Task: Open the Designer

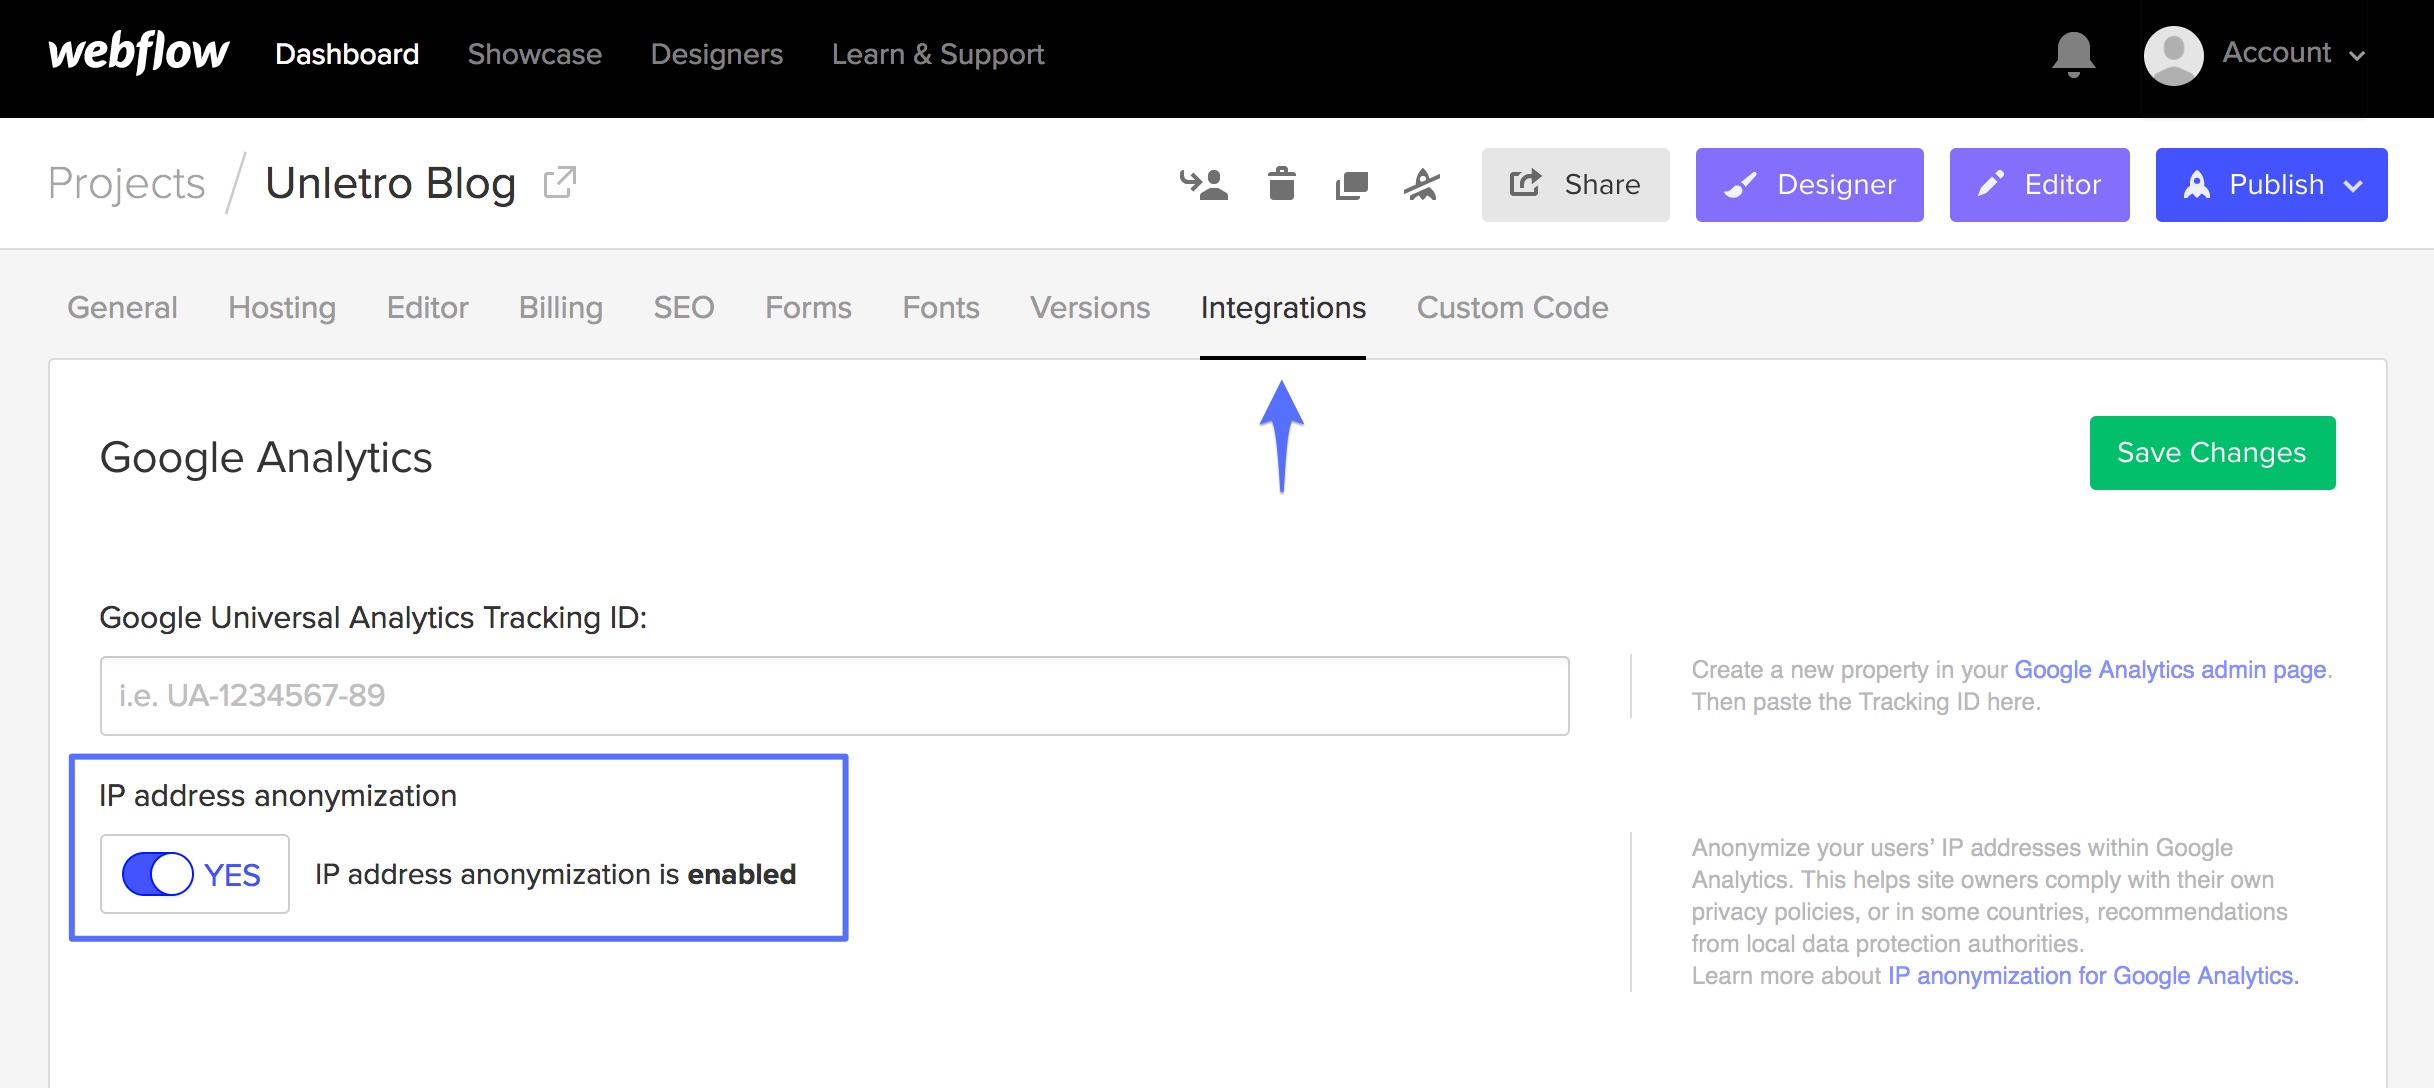Action: tap(1809, 185)
